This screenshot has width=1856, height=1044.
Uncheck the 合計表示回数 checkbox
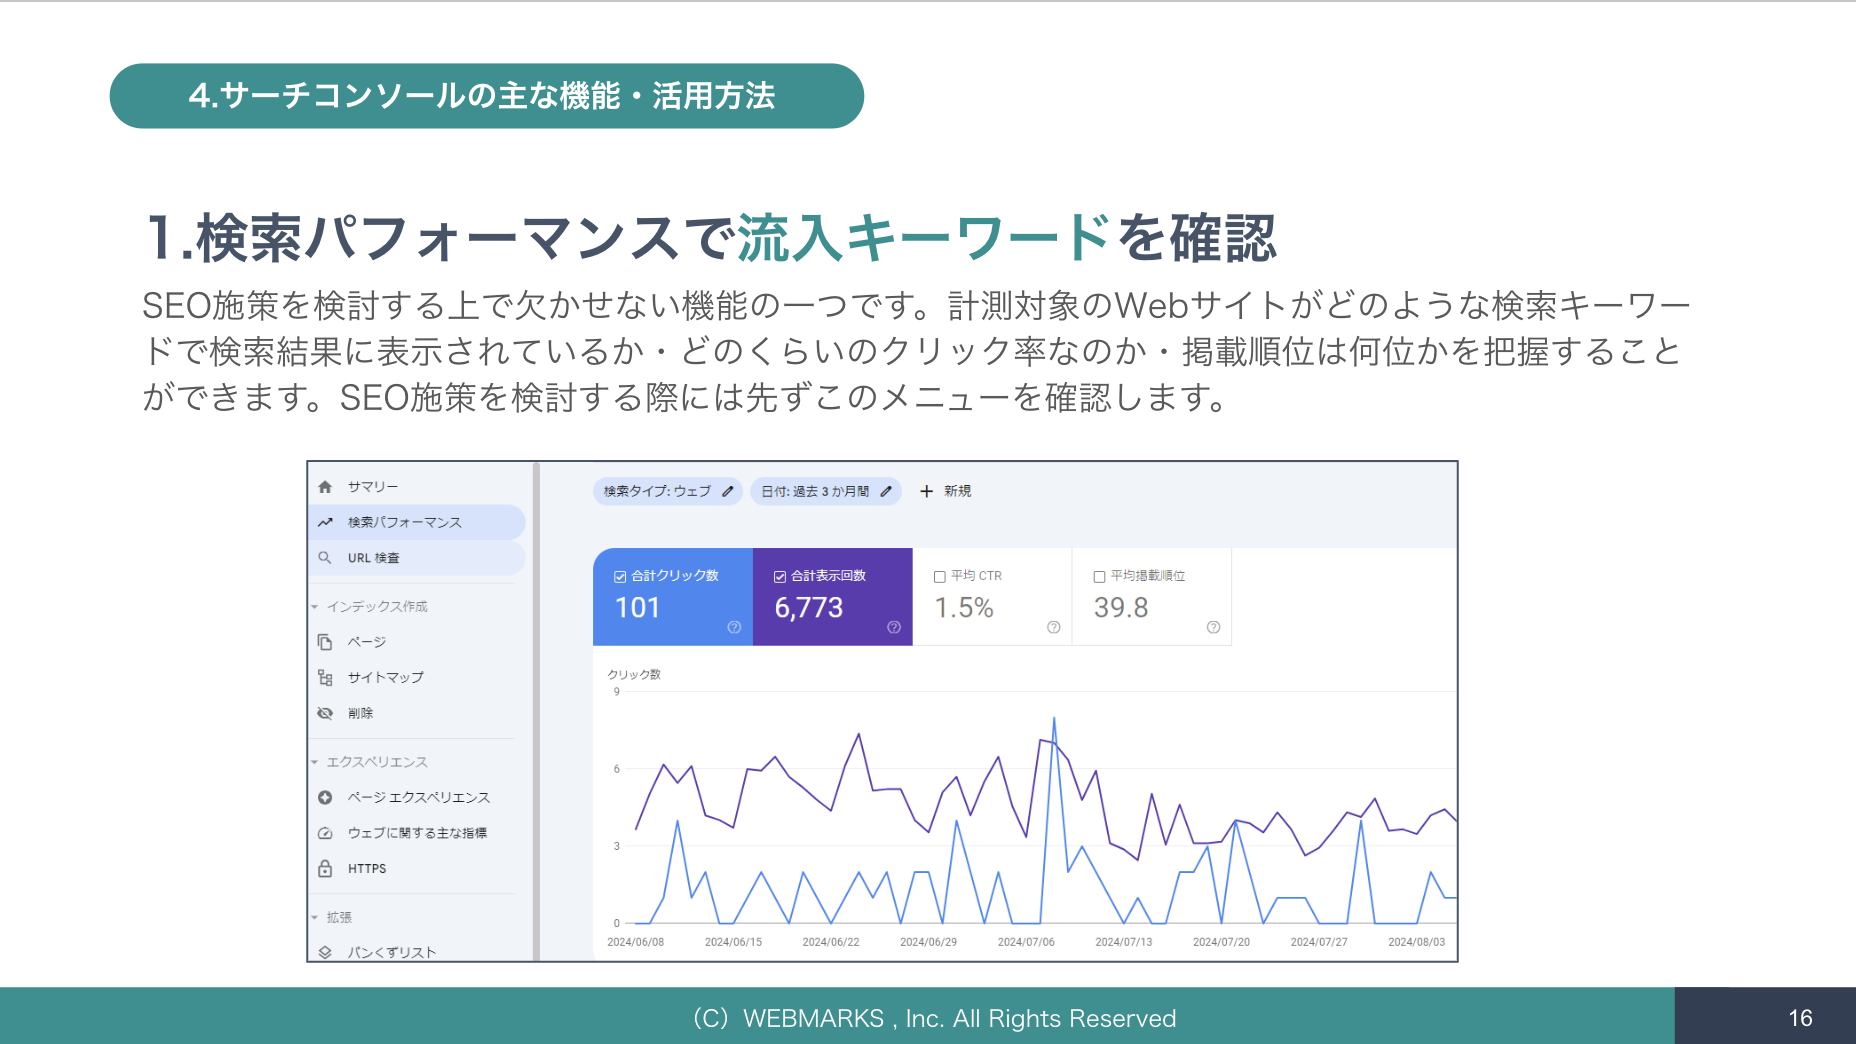780,577
